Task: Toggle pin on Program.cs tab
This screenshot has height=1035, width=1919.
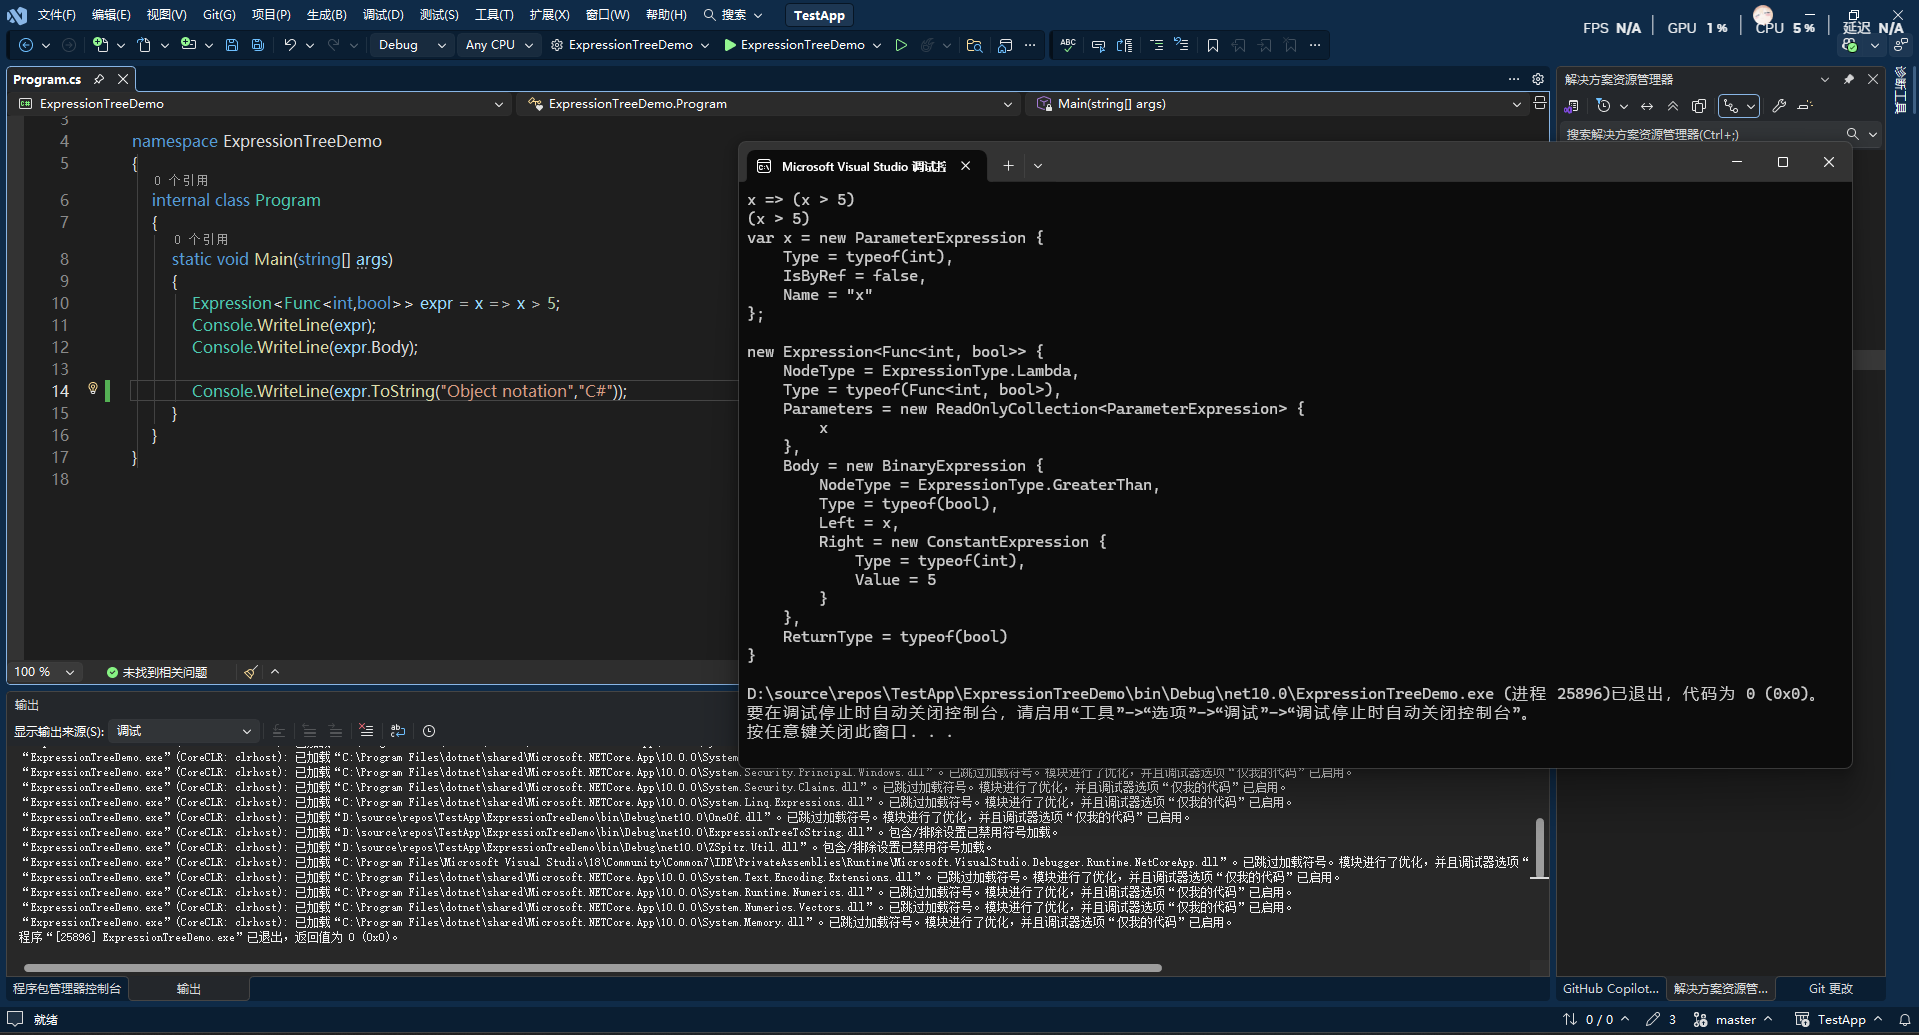Action: (99, 79)
